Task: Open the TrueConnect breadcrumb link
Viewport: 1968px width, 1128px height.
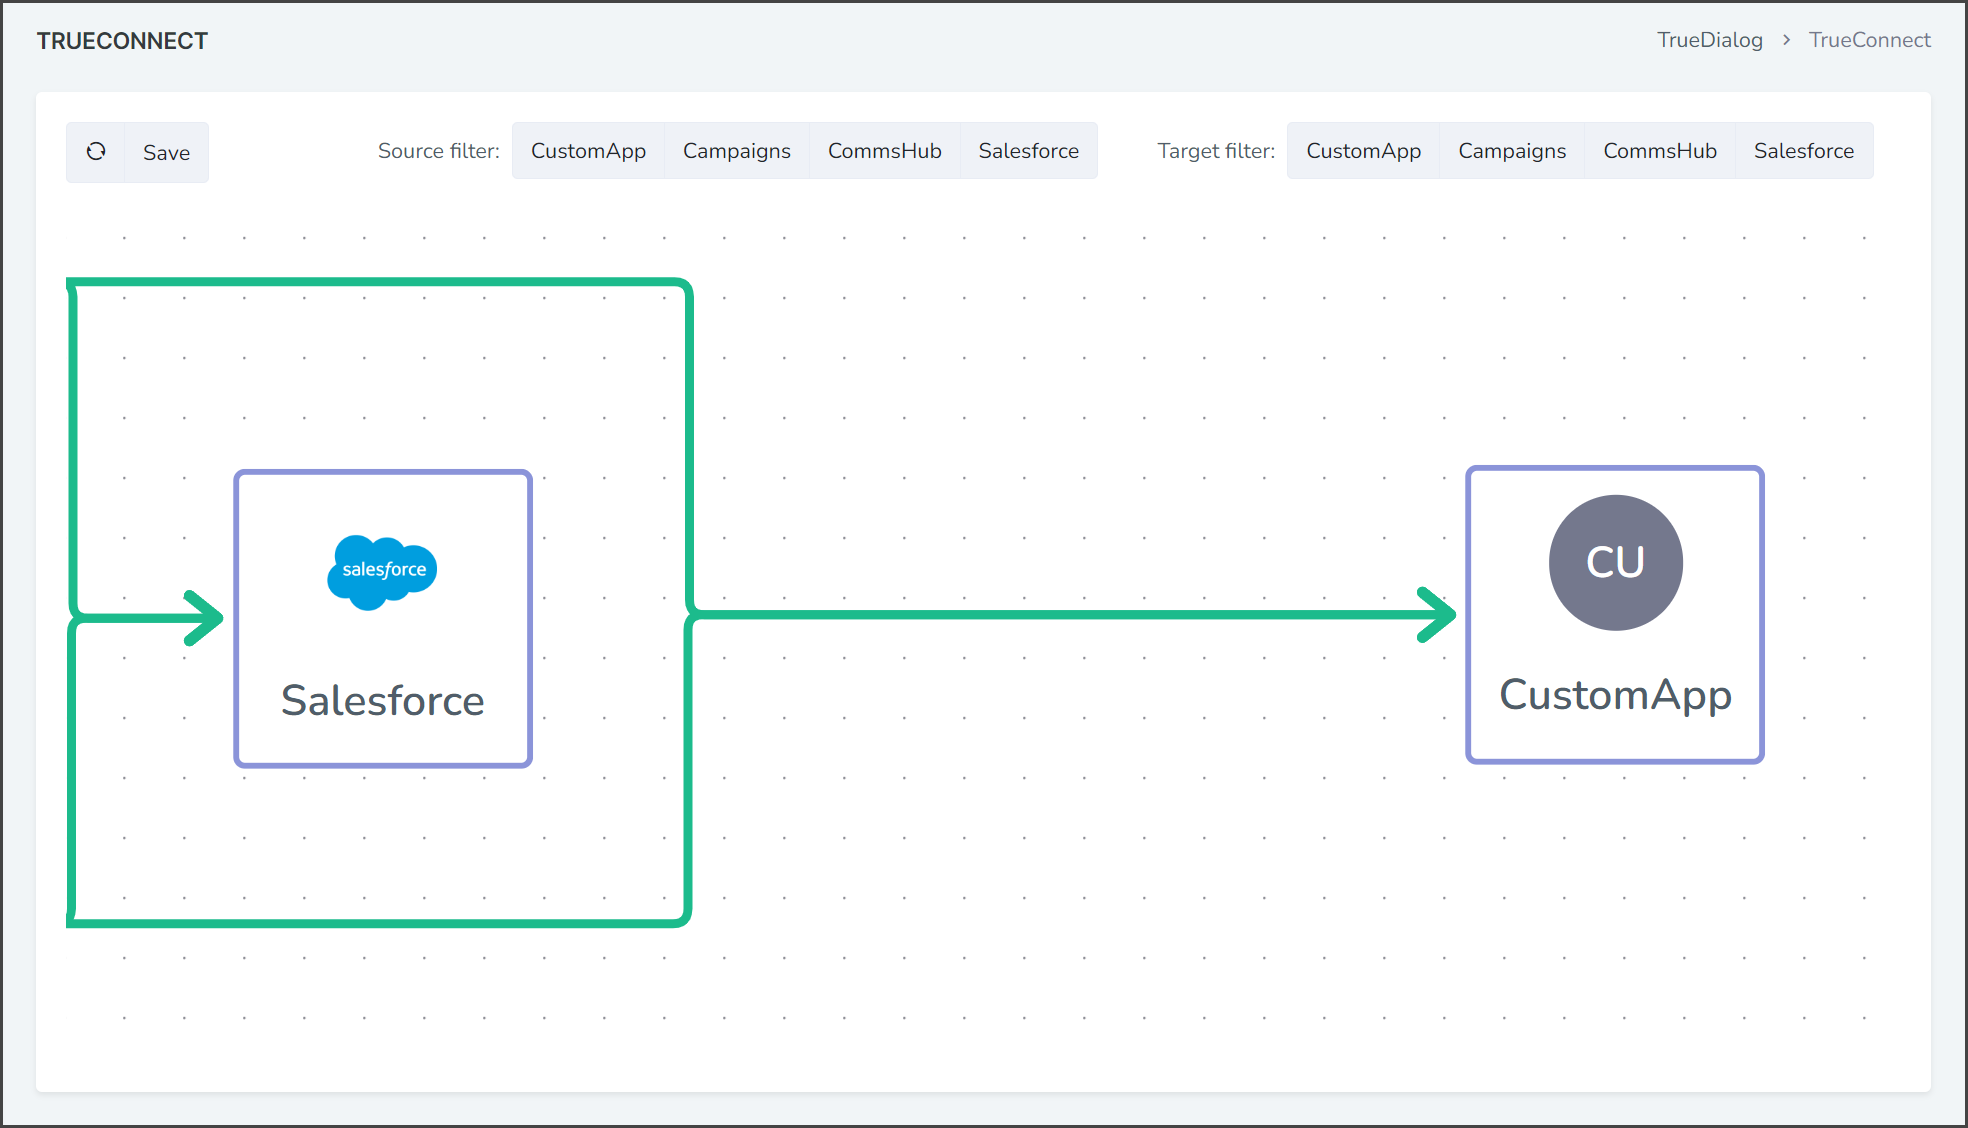Action: [x=1870, y=40]
